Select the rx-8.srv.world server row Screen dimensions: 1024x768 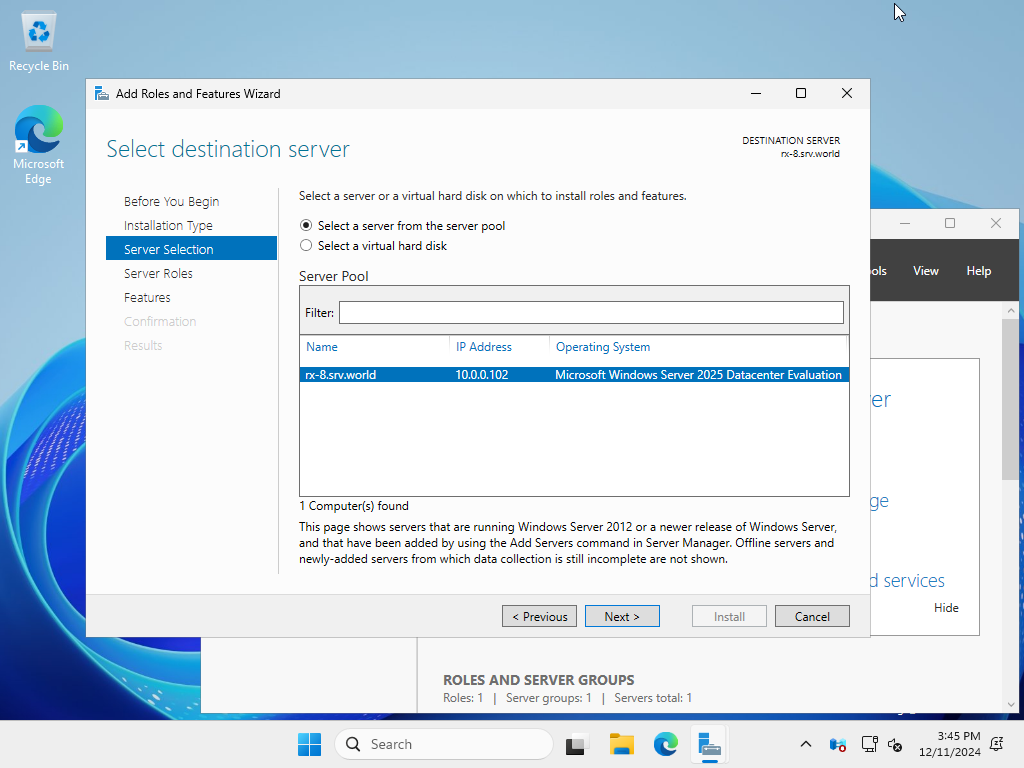coord(574,375)
